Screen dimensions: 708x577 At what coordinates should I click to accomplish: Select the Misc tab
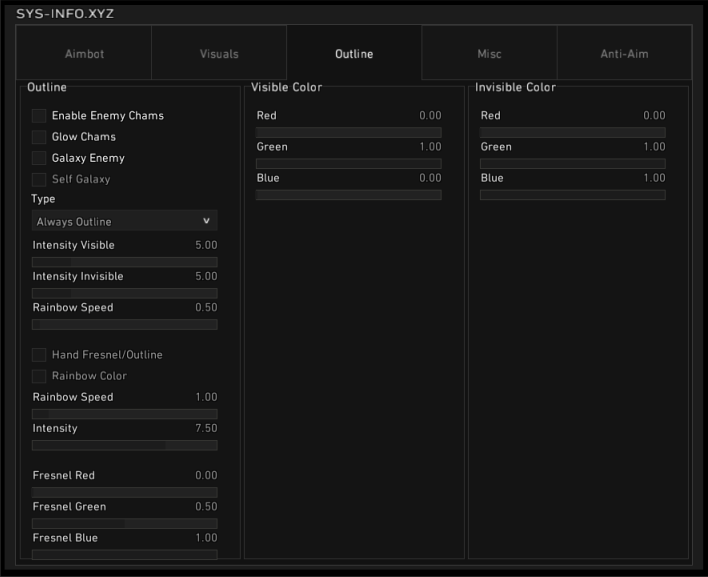pyautogui.click(x=489, y=54)
